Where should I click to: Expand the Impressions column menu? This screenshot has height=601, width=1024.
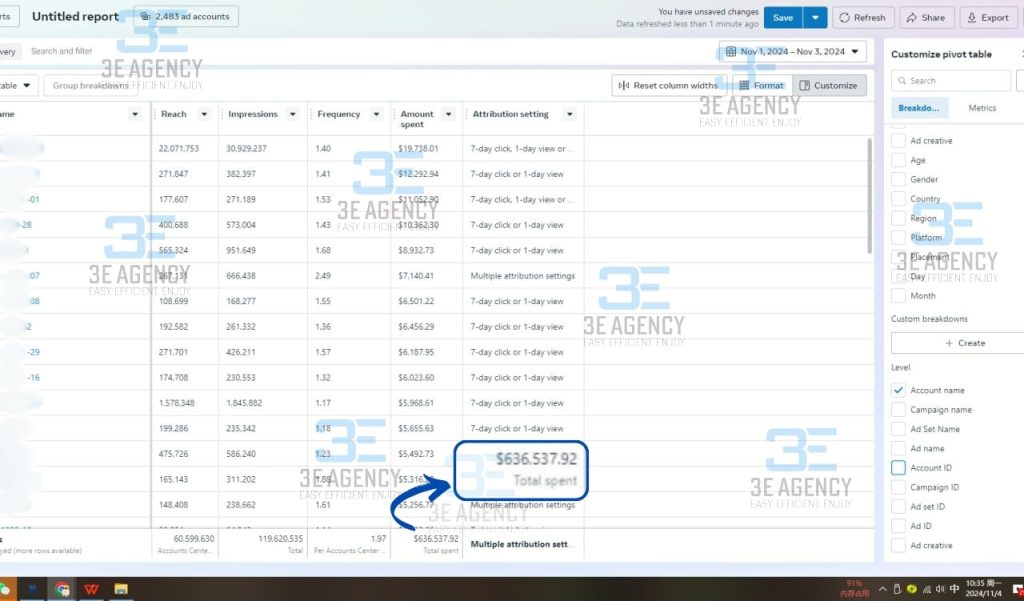click(293, 115)
